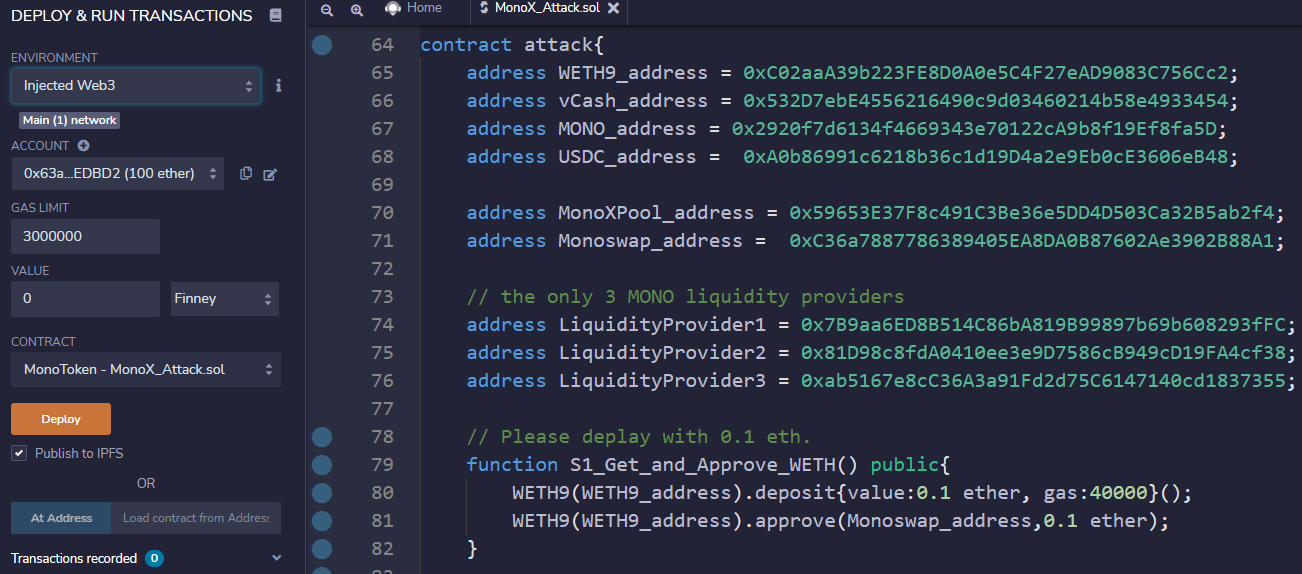
Task: Click the WETH9 deposit call line
Action: [852, 493]
